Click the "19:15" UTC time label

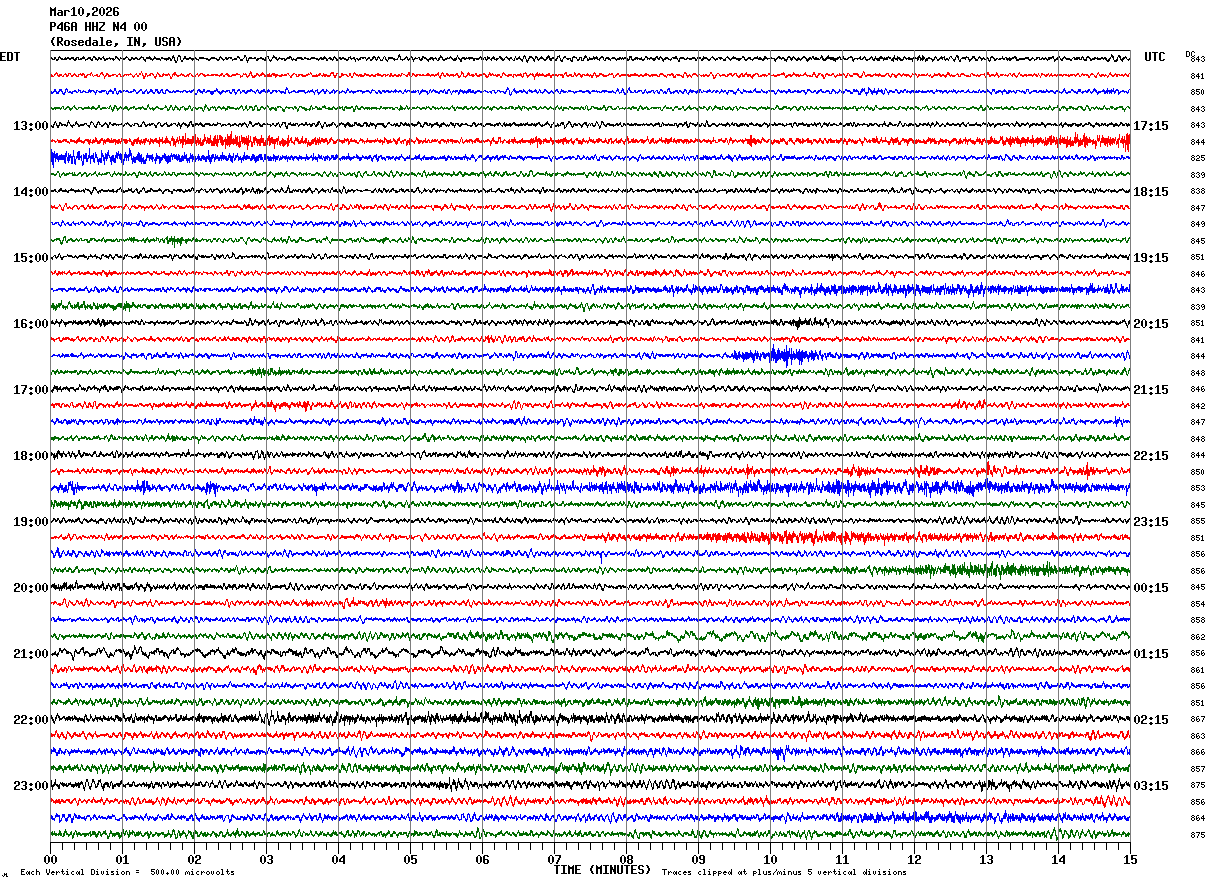click(1151, 258)
